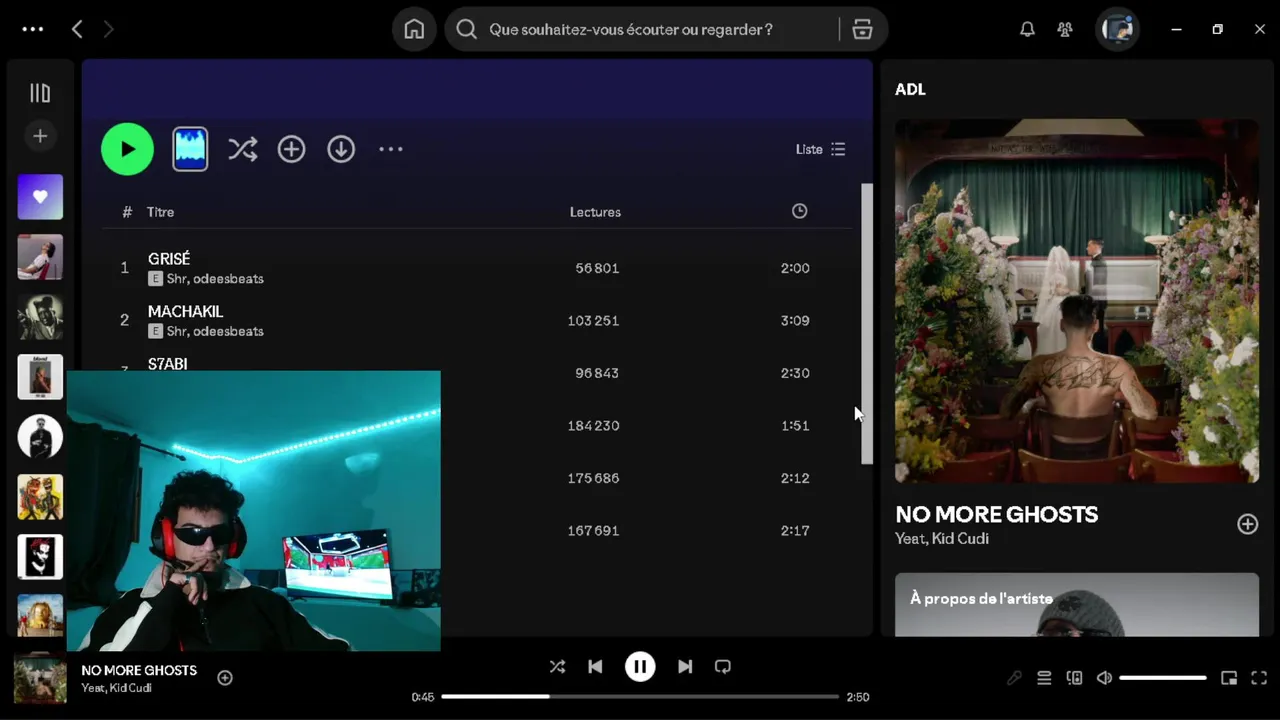Skip to the previous track

[x=595, y=667]
